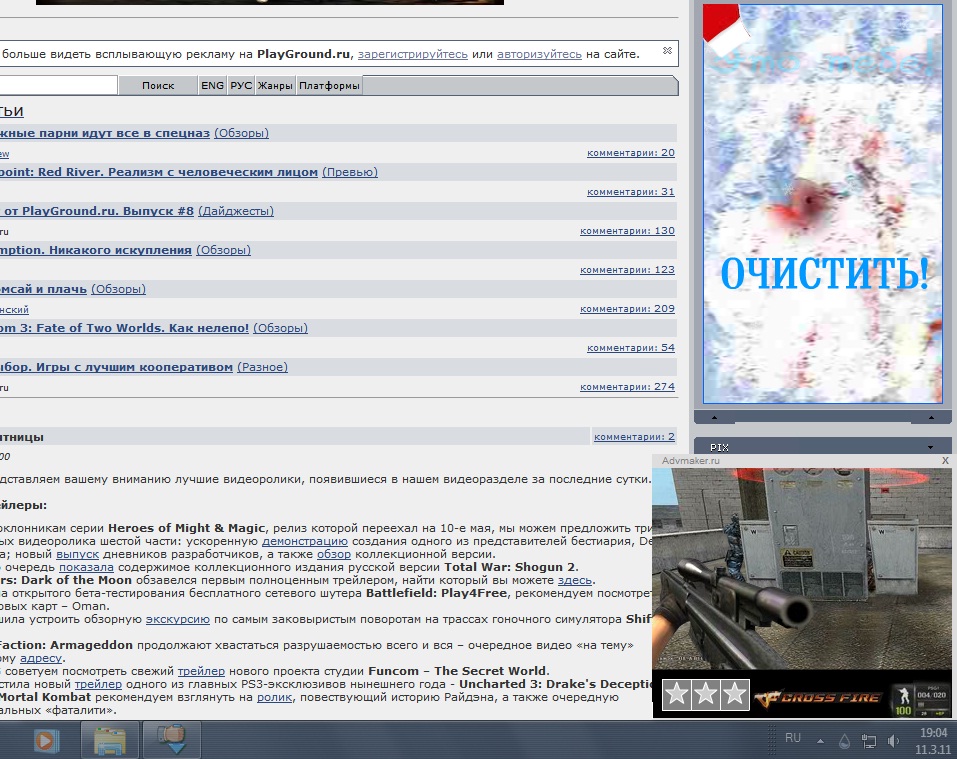Viewport: 957px width, 759px height.
Task: Open the volume speaker tray icon
Action: pyautogui.click(x=891, y=741)
